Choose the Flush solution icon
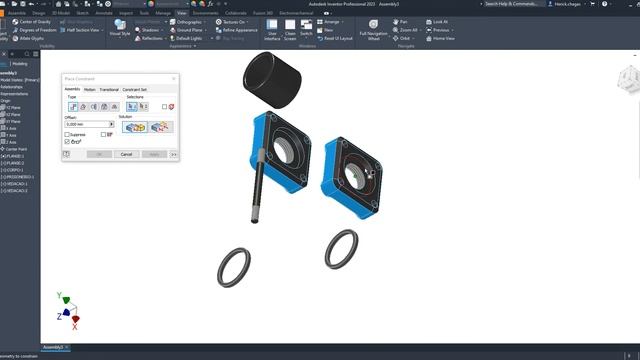The width and height of the screenshot is (640, 360). (x=160, y=127)
